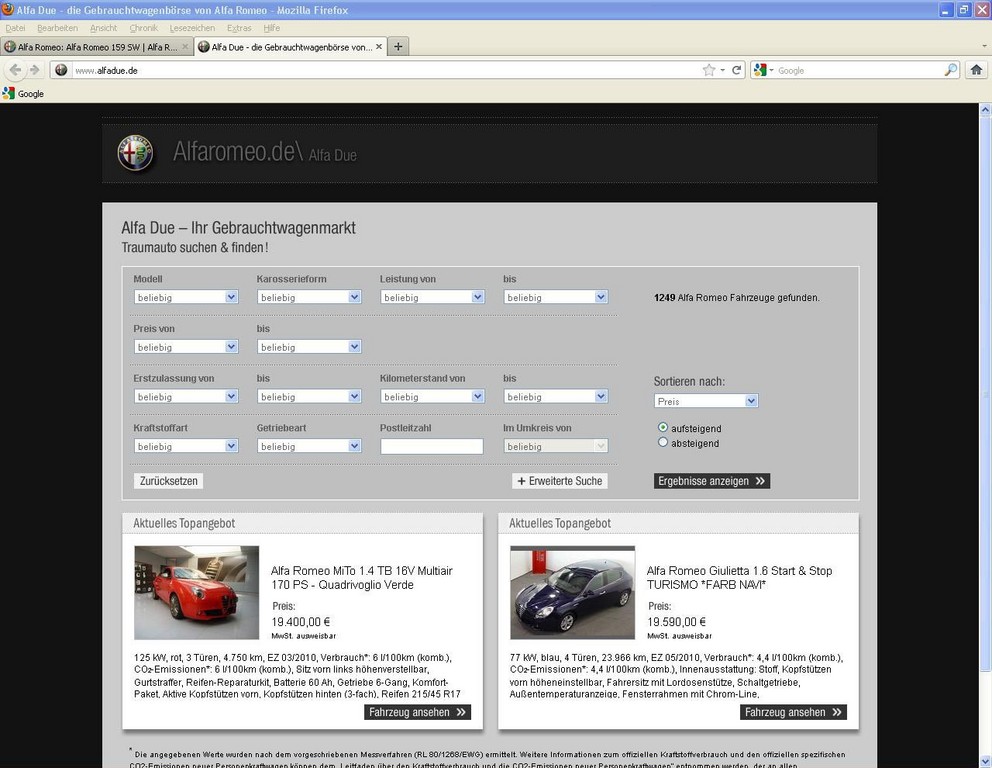Click the page vertical scrollbar up arrow

[986, 109]
